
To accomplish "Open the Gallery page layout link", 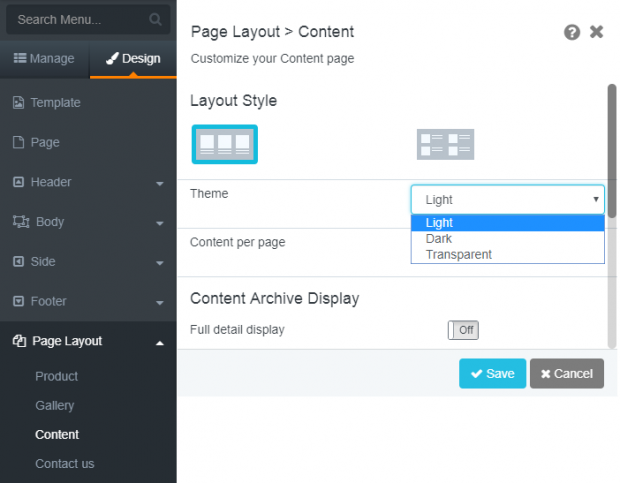I will (x=55, y=406).
